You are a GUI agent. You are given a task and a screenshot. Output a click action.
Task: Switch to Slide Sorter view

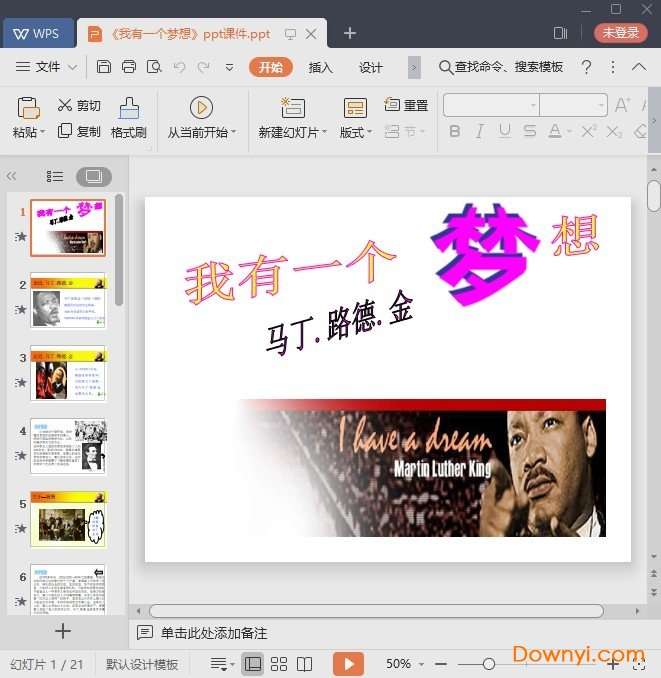point(279,664)
